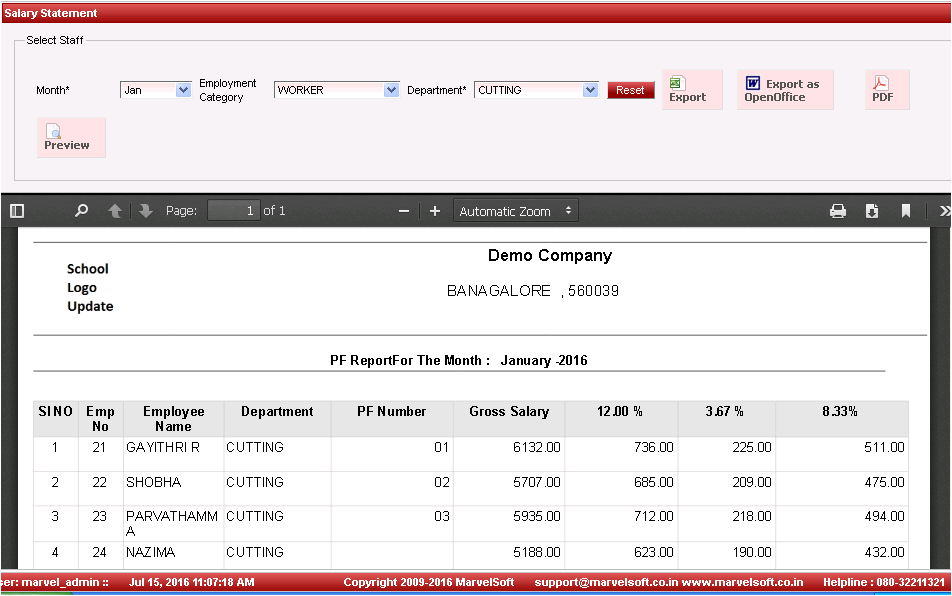Open the find-in-document search icon
Screen dimensions: 952x596
pos(82,211)
